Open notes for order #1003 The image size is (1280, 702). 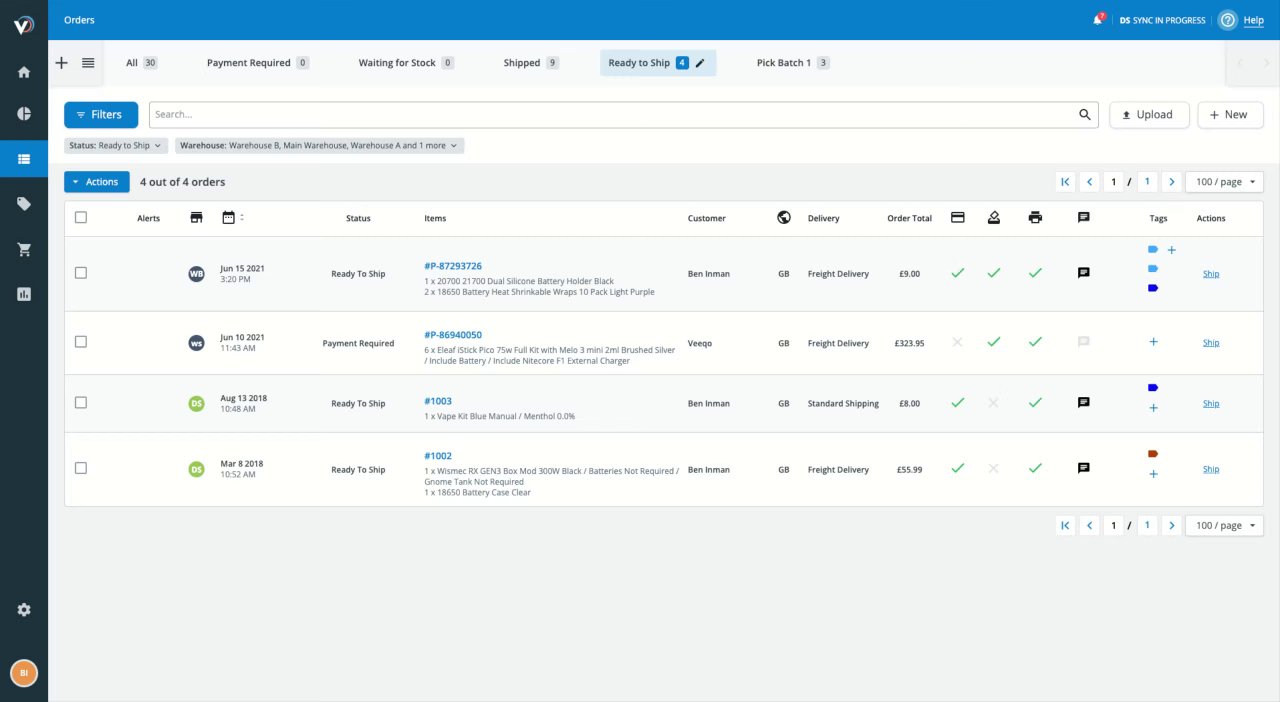(x=1084, y=403)
